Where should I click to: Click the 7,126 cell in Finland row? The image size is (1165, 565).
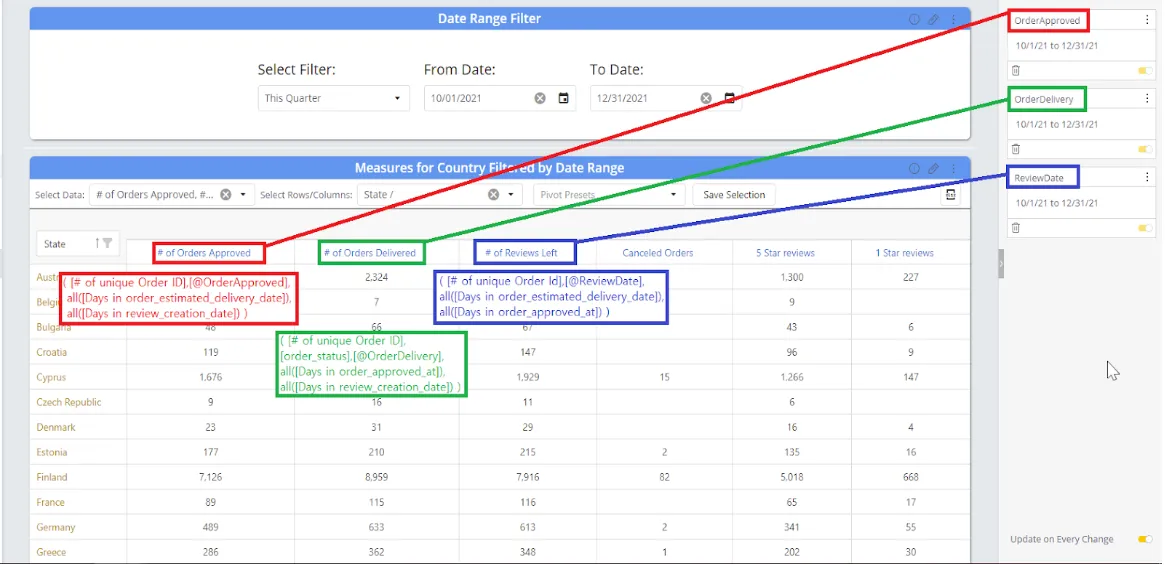pyautogui.click(x=210, y=477)
